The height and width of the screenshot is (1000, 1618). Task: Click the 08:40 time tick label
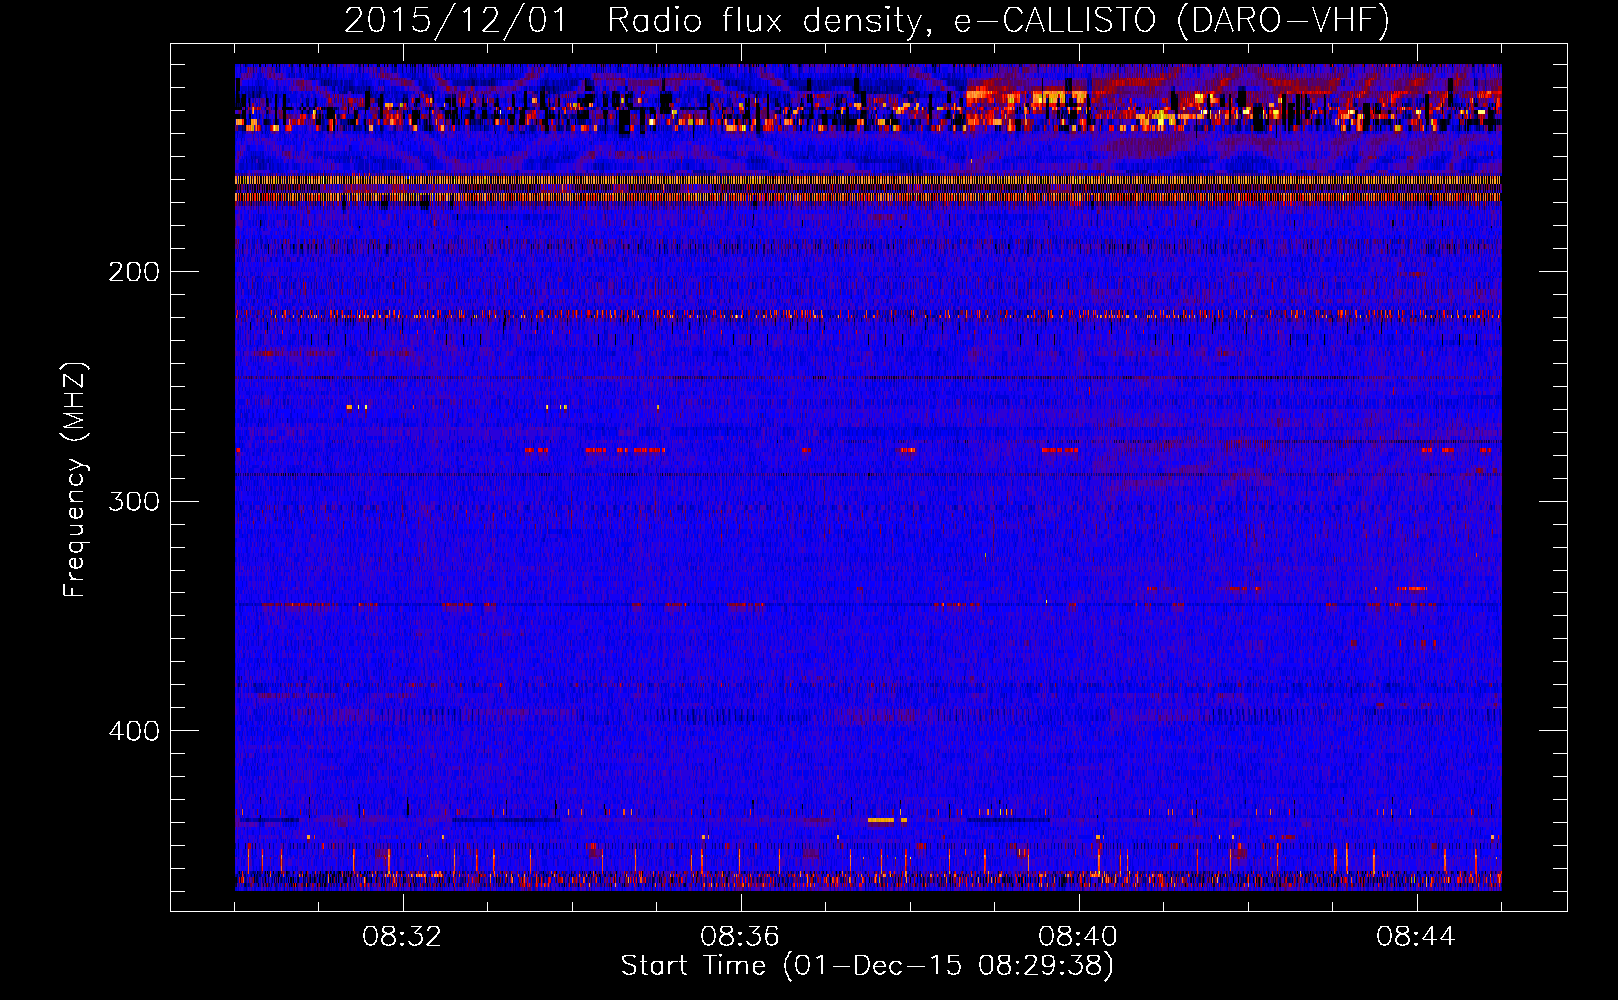(1078, 937)
